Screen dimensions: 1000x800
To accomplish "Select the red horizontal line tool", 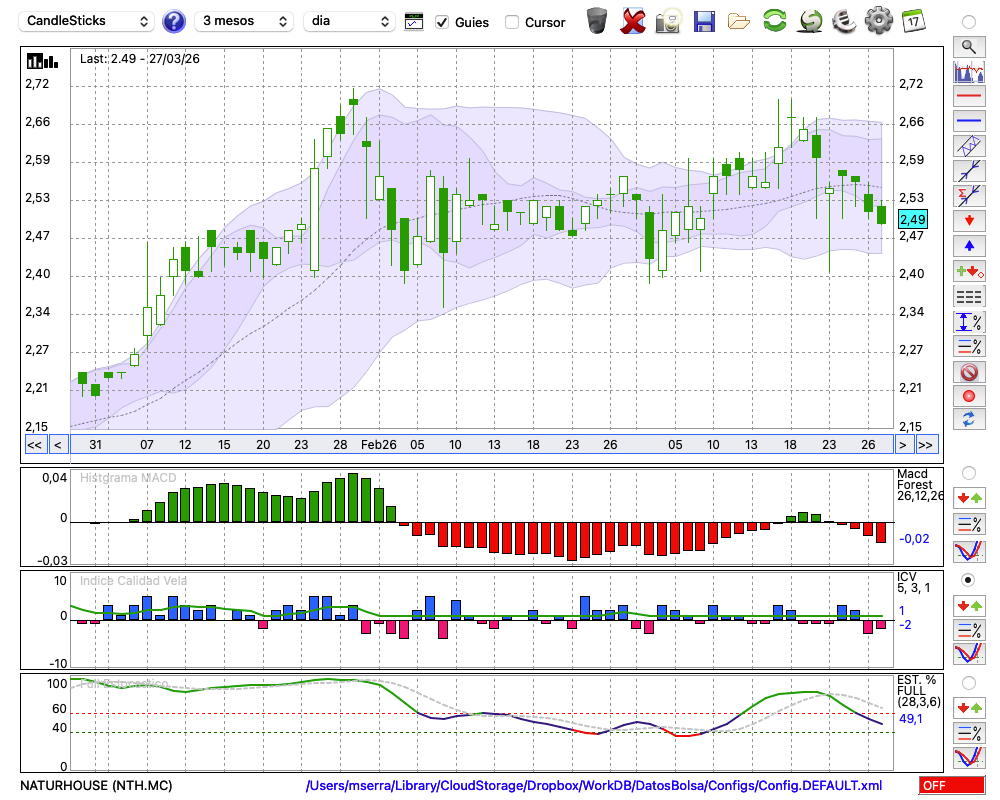I will [968, 97].
